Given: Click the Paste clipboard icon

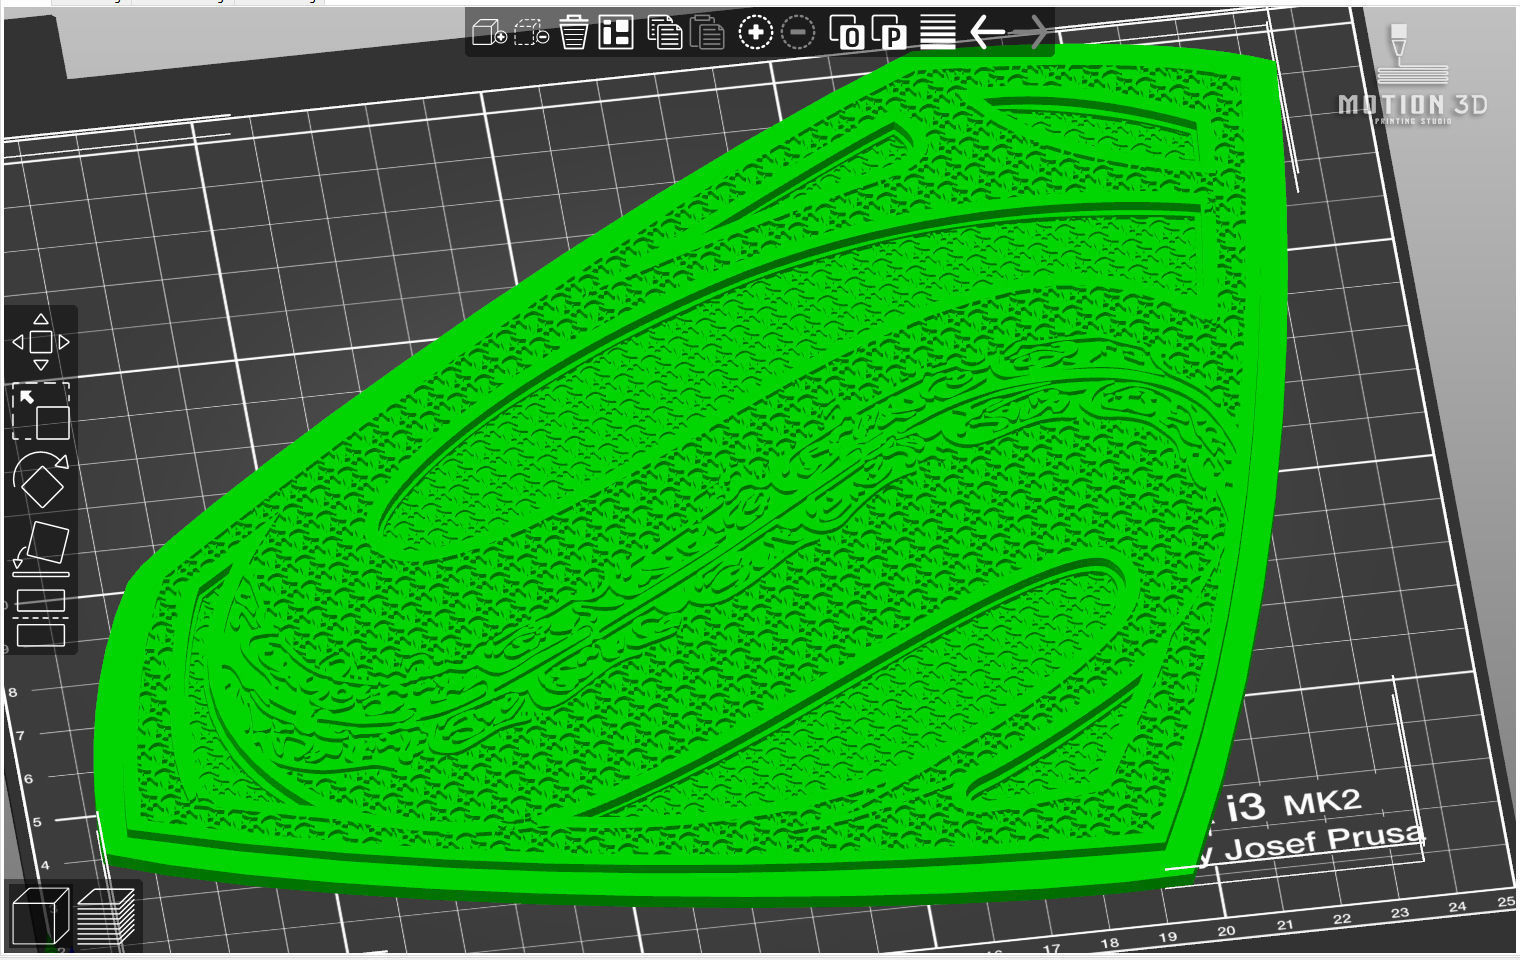Looking at the screenshot, I should point(707,32).
